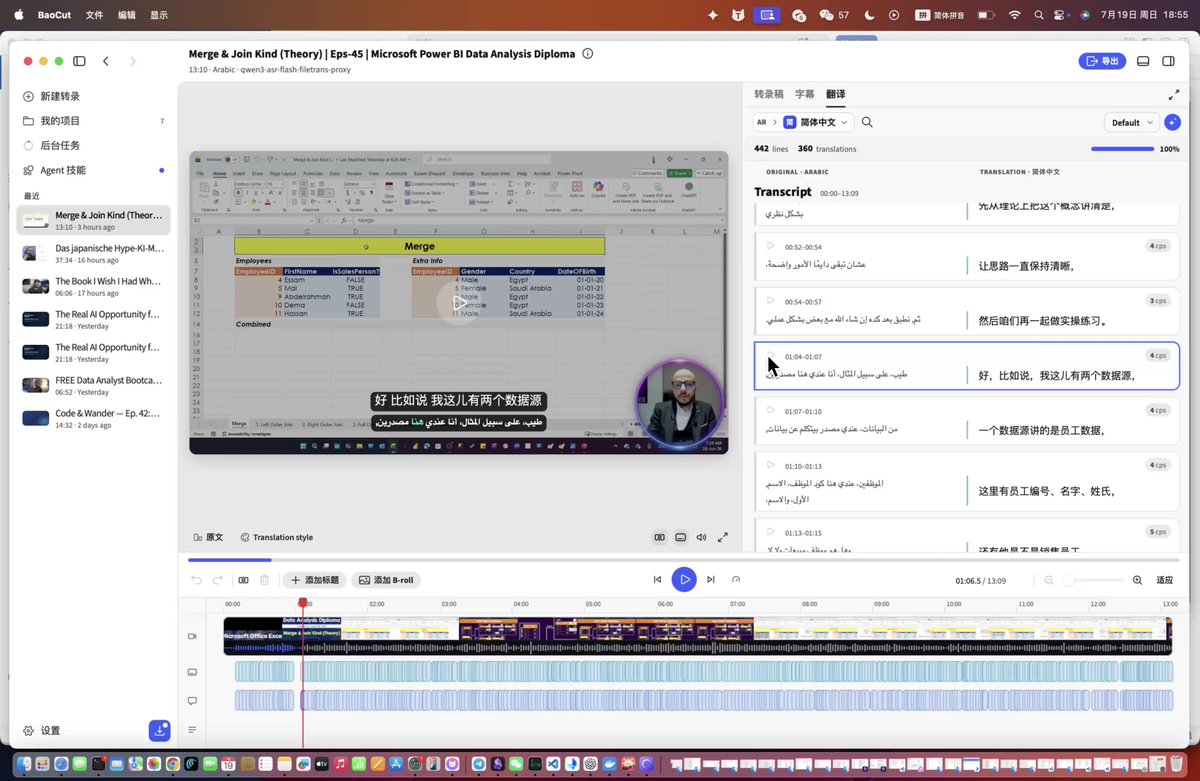Open the 简体中文 target language dropdown
The image size is (1200, 781).
tap(817, 122)
